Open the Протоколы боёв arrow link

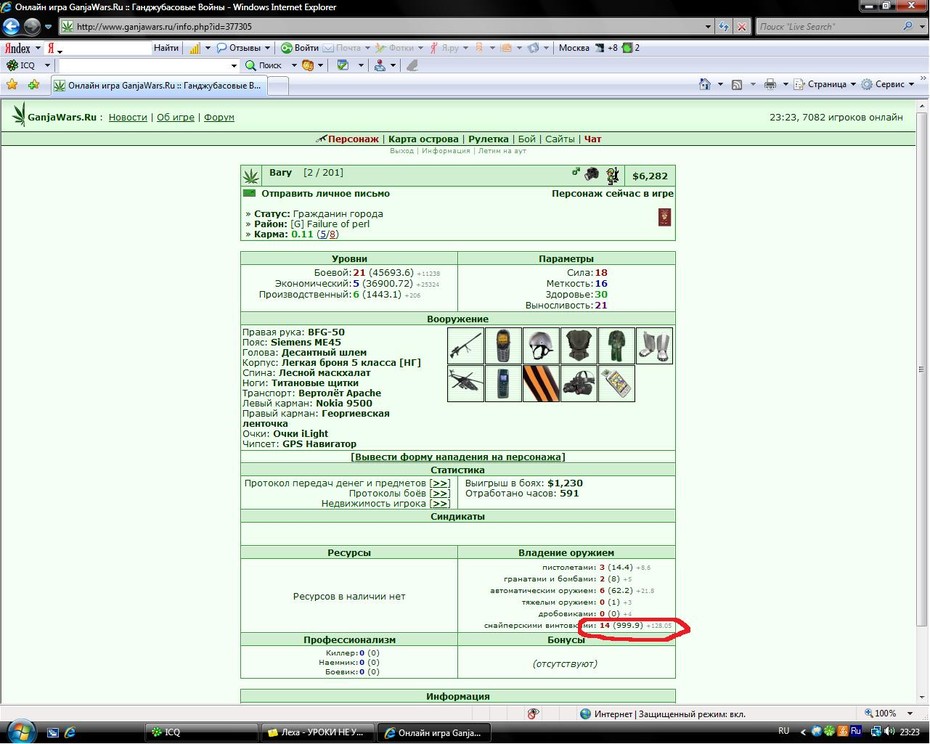(439, 493)
